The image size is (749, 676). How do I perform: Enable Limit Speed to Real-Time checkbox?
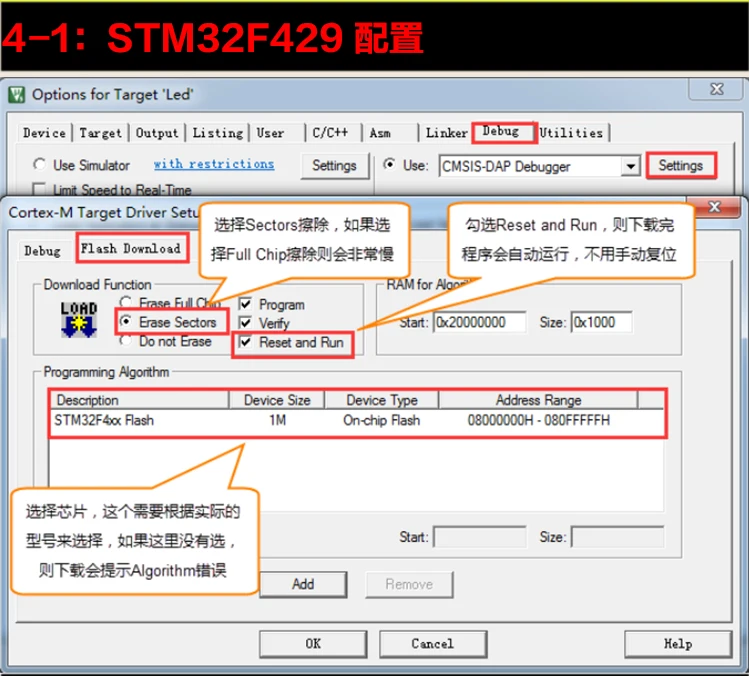(x=39, y=189)
